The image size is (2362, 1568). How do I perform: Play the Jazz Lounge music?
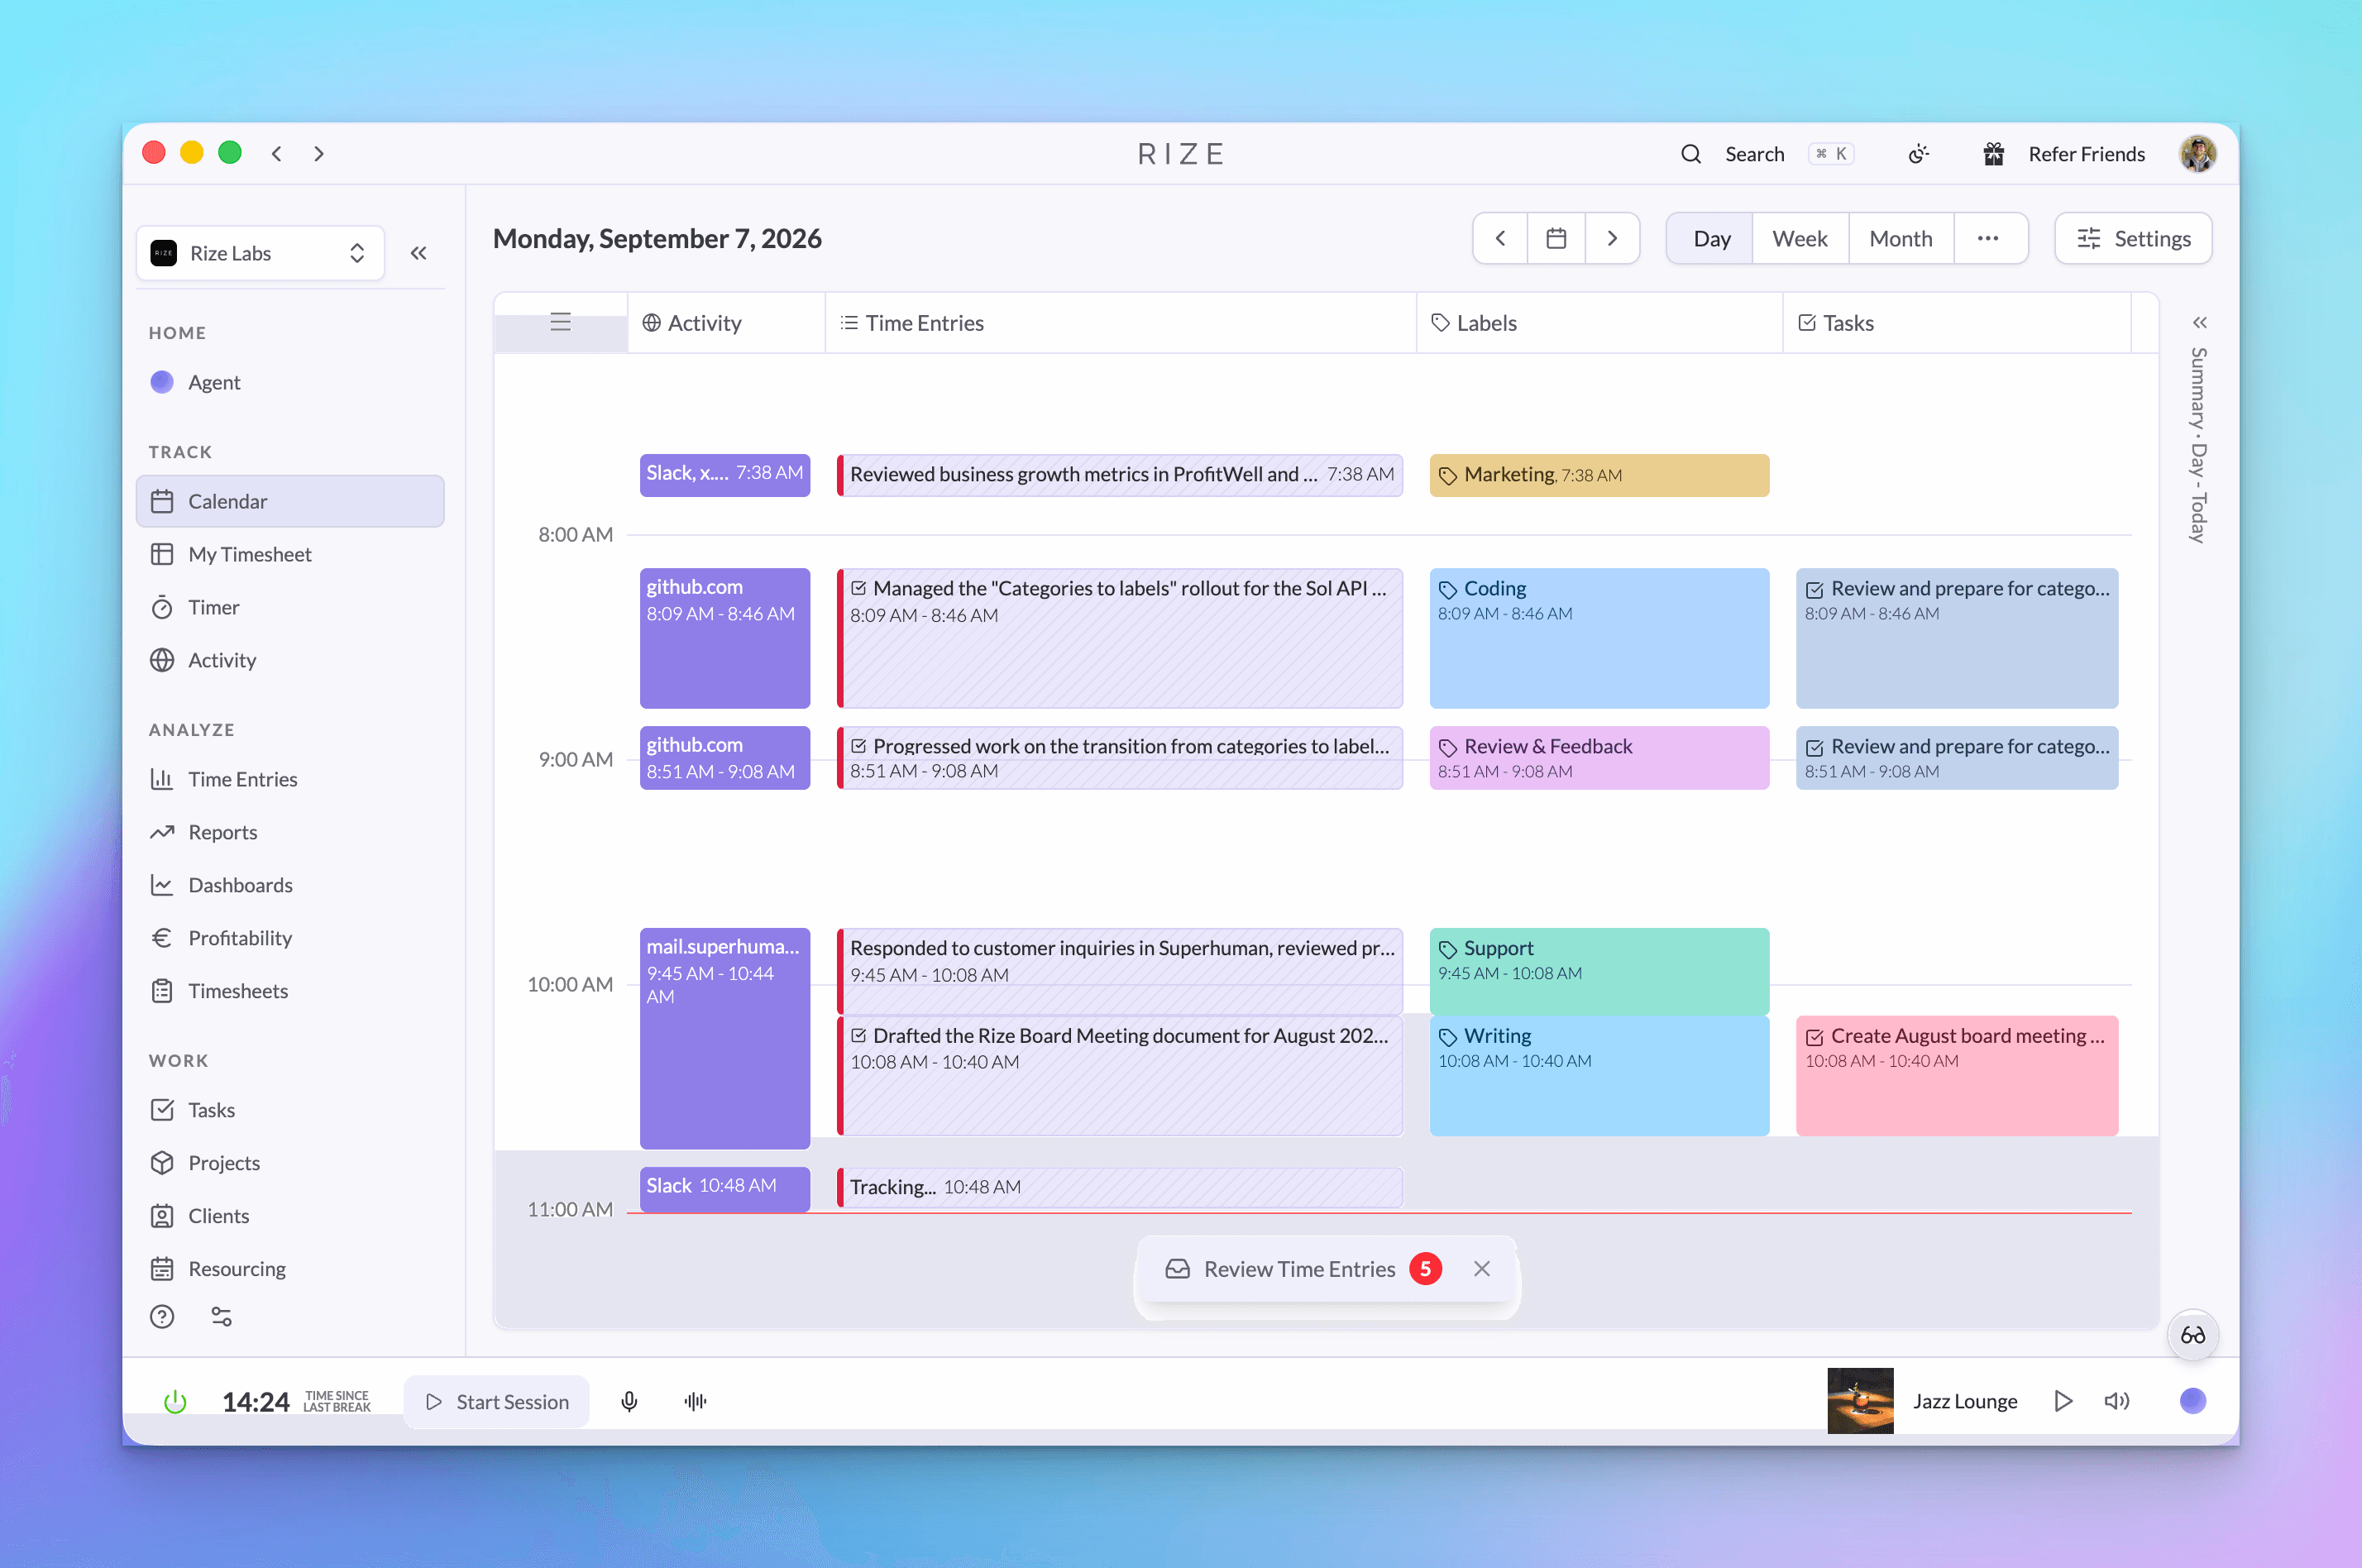point(2063,1402)
